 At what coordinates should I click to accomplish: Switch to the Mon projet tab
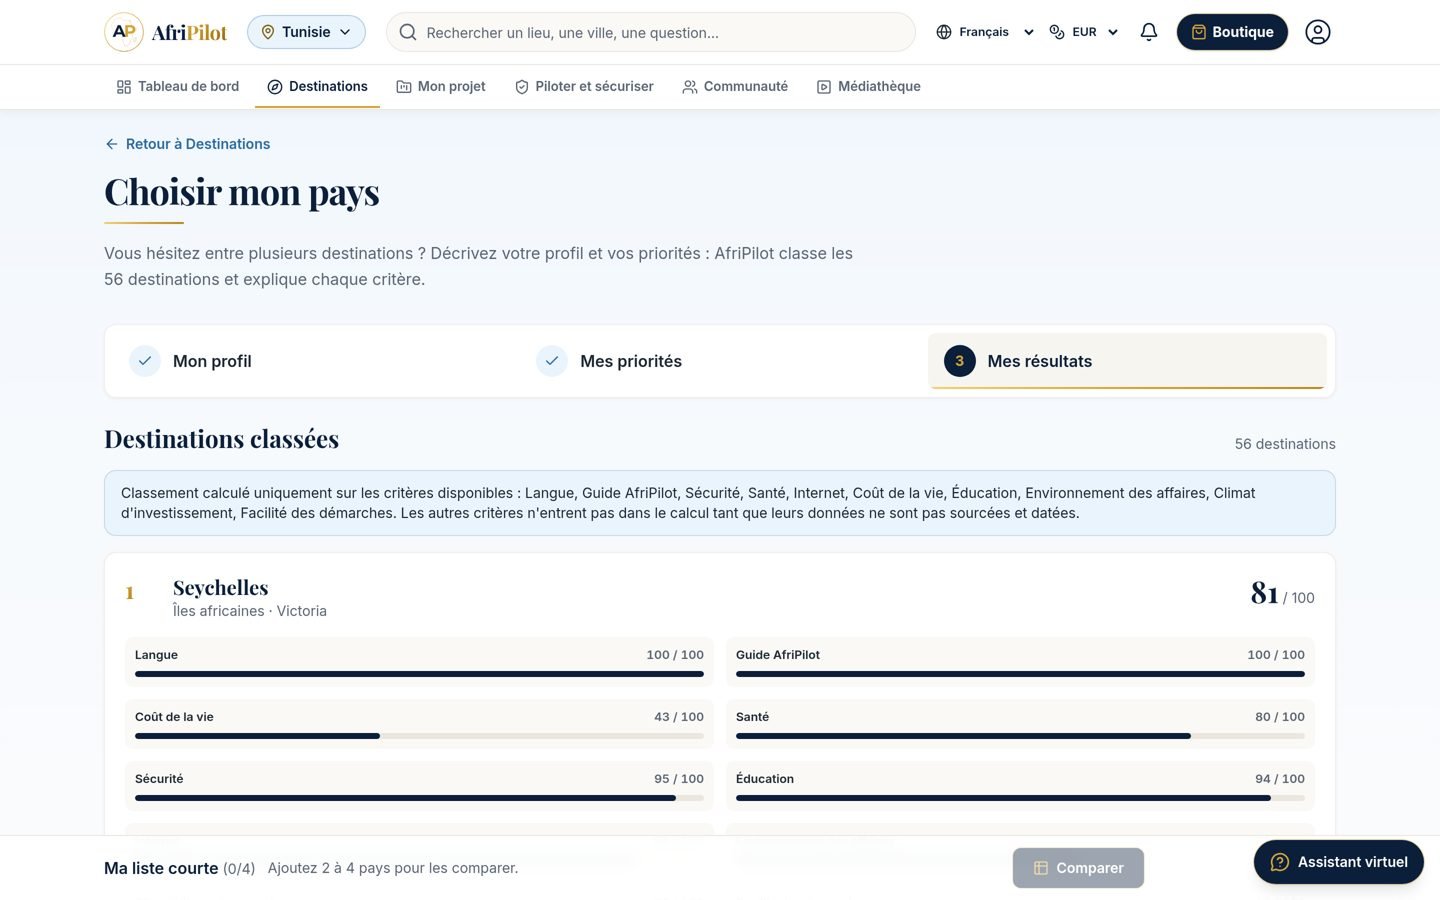coord(441,87)
